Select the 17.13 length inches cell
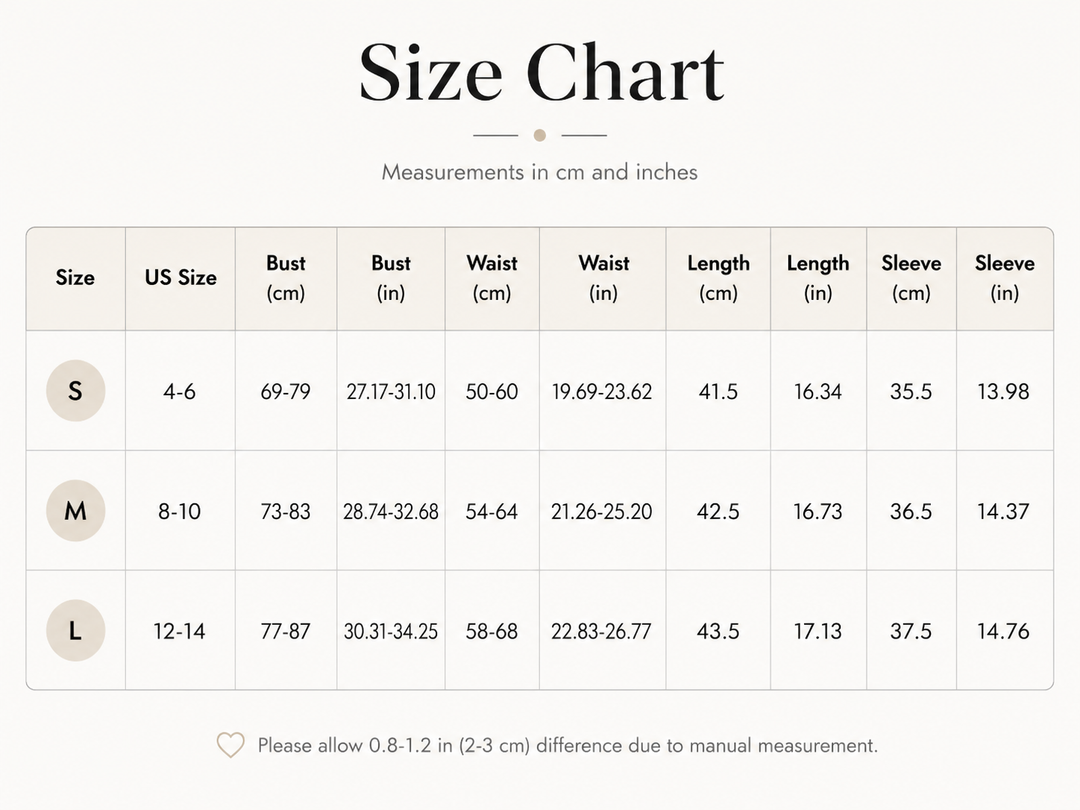Screen dimensions: 1080x810 click(x=818, y=631)
